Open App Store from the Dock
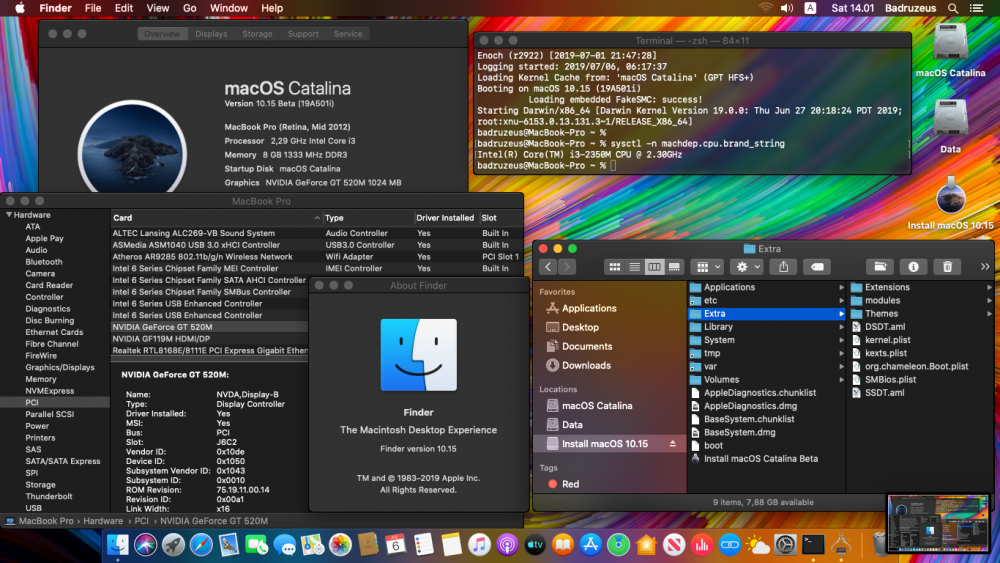This screenshot has width=1000, height=563. pos(591,545)
